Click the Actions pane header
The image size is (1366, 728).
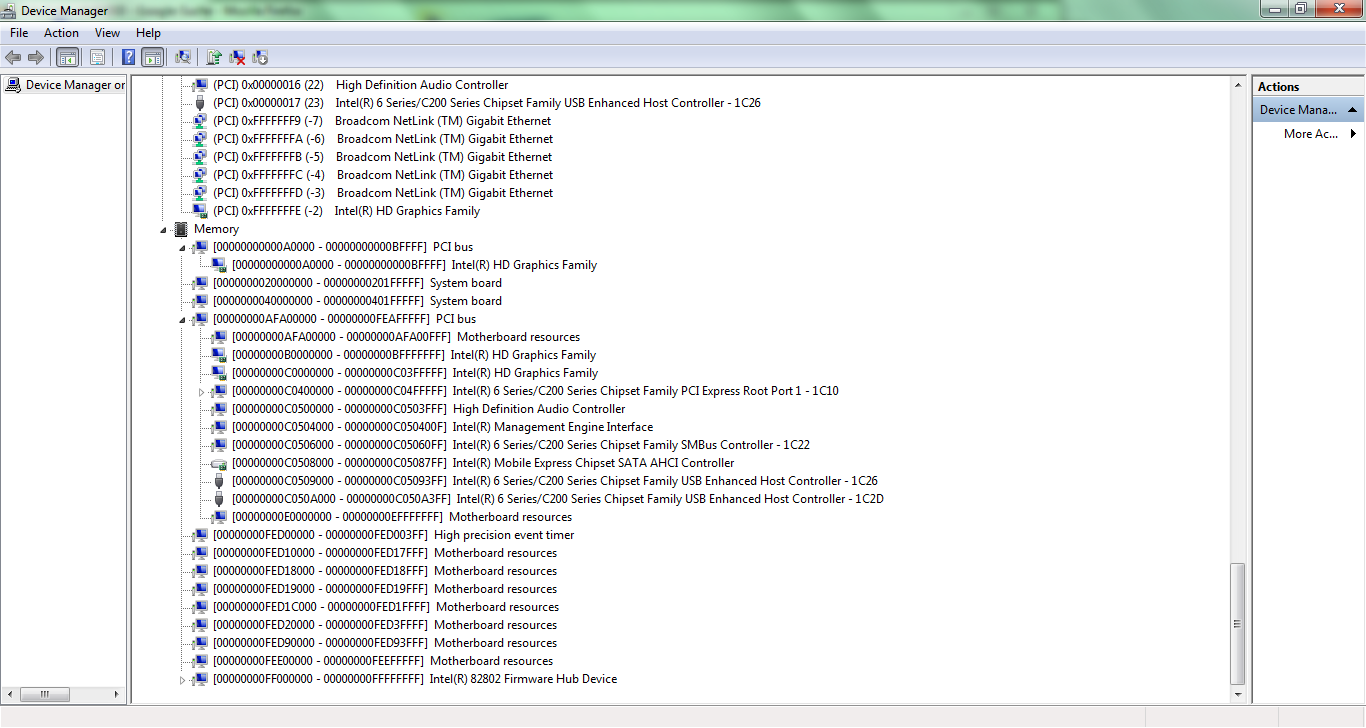coord(1308,87)
